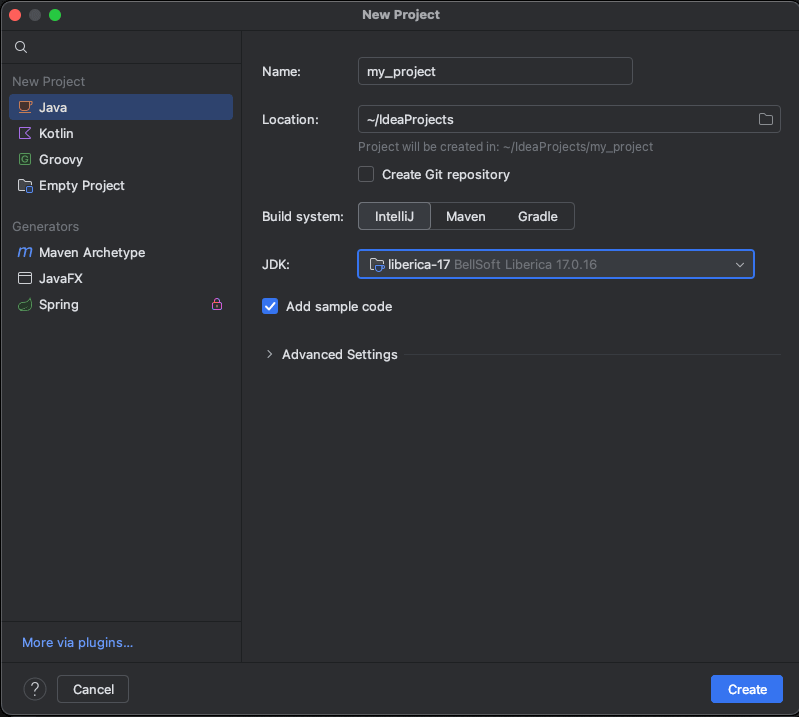Focus the Name field with my_project

pyautogui.click(x=495, y=71)
